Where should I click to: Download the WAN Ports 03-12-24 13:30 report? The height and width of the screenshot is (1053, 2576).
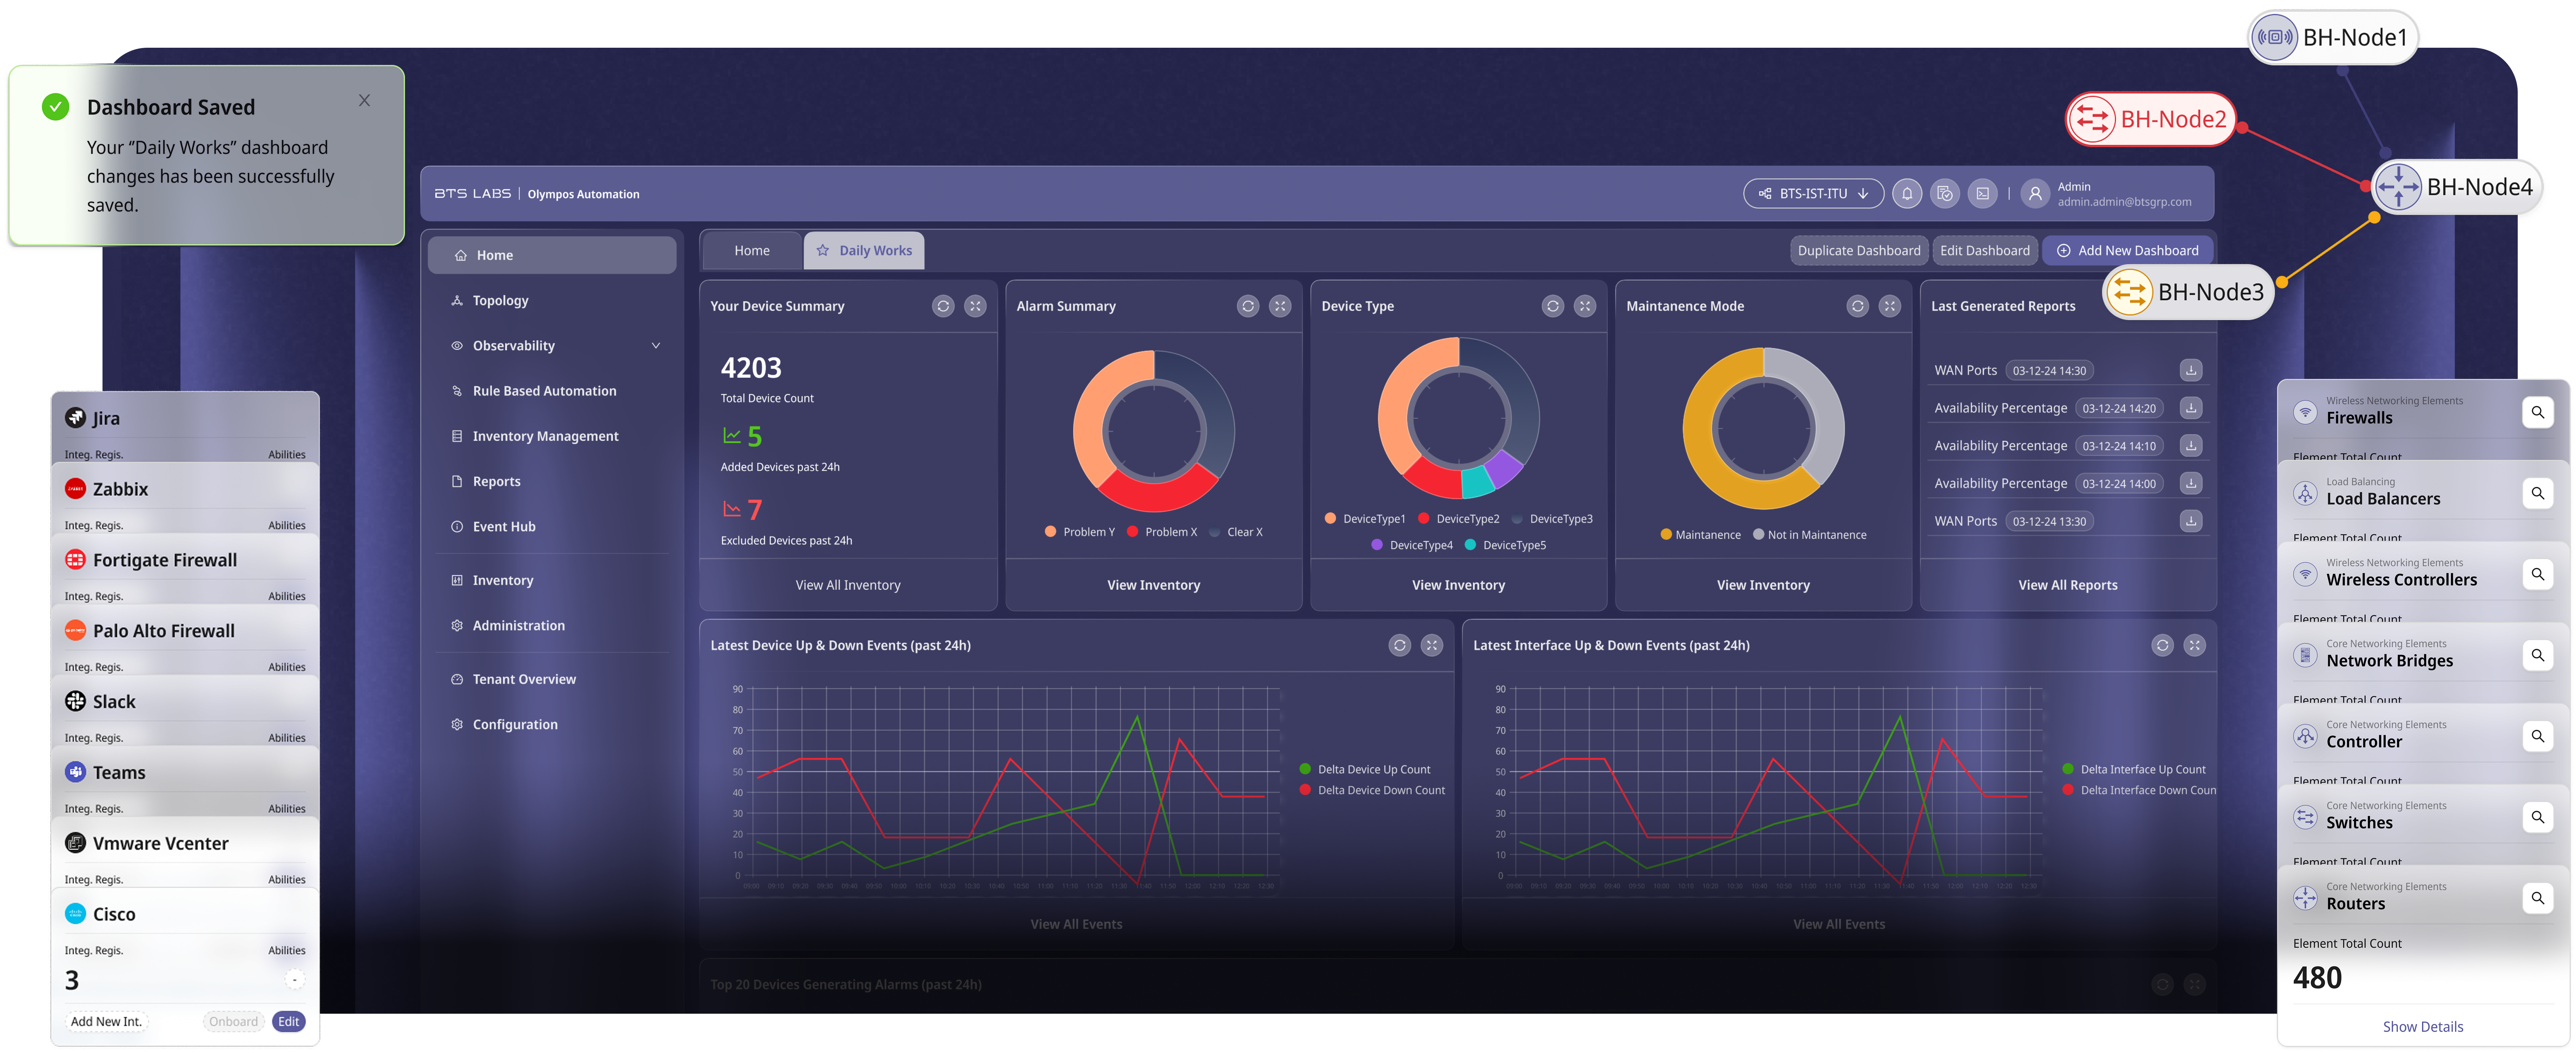click(x=2191, y=521)
